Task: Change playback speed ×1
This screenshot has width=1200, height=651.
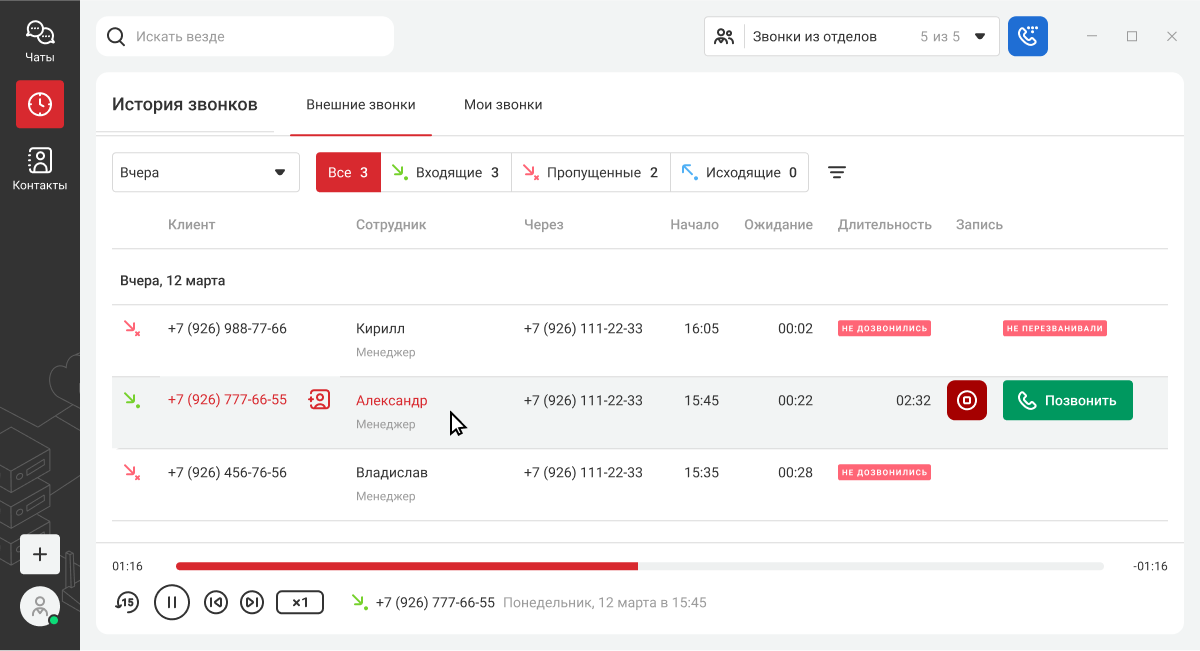Action: [x=300, y=602]
